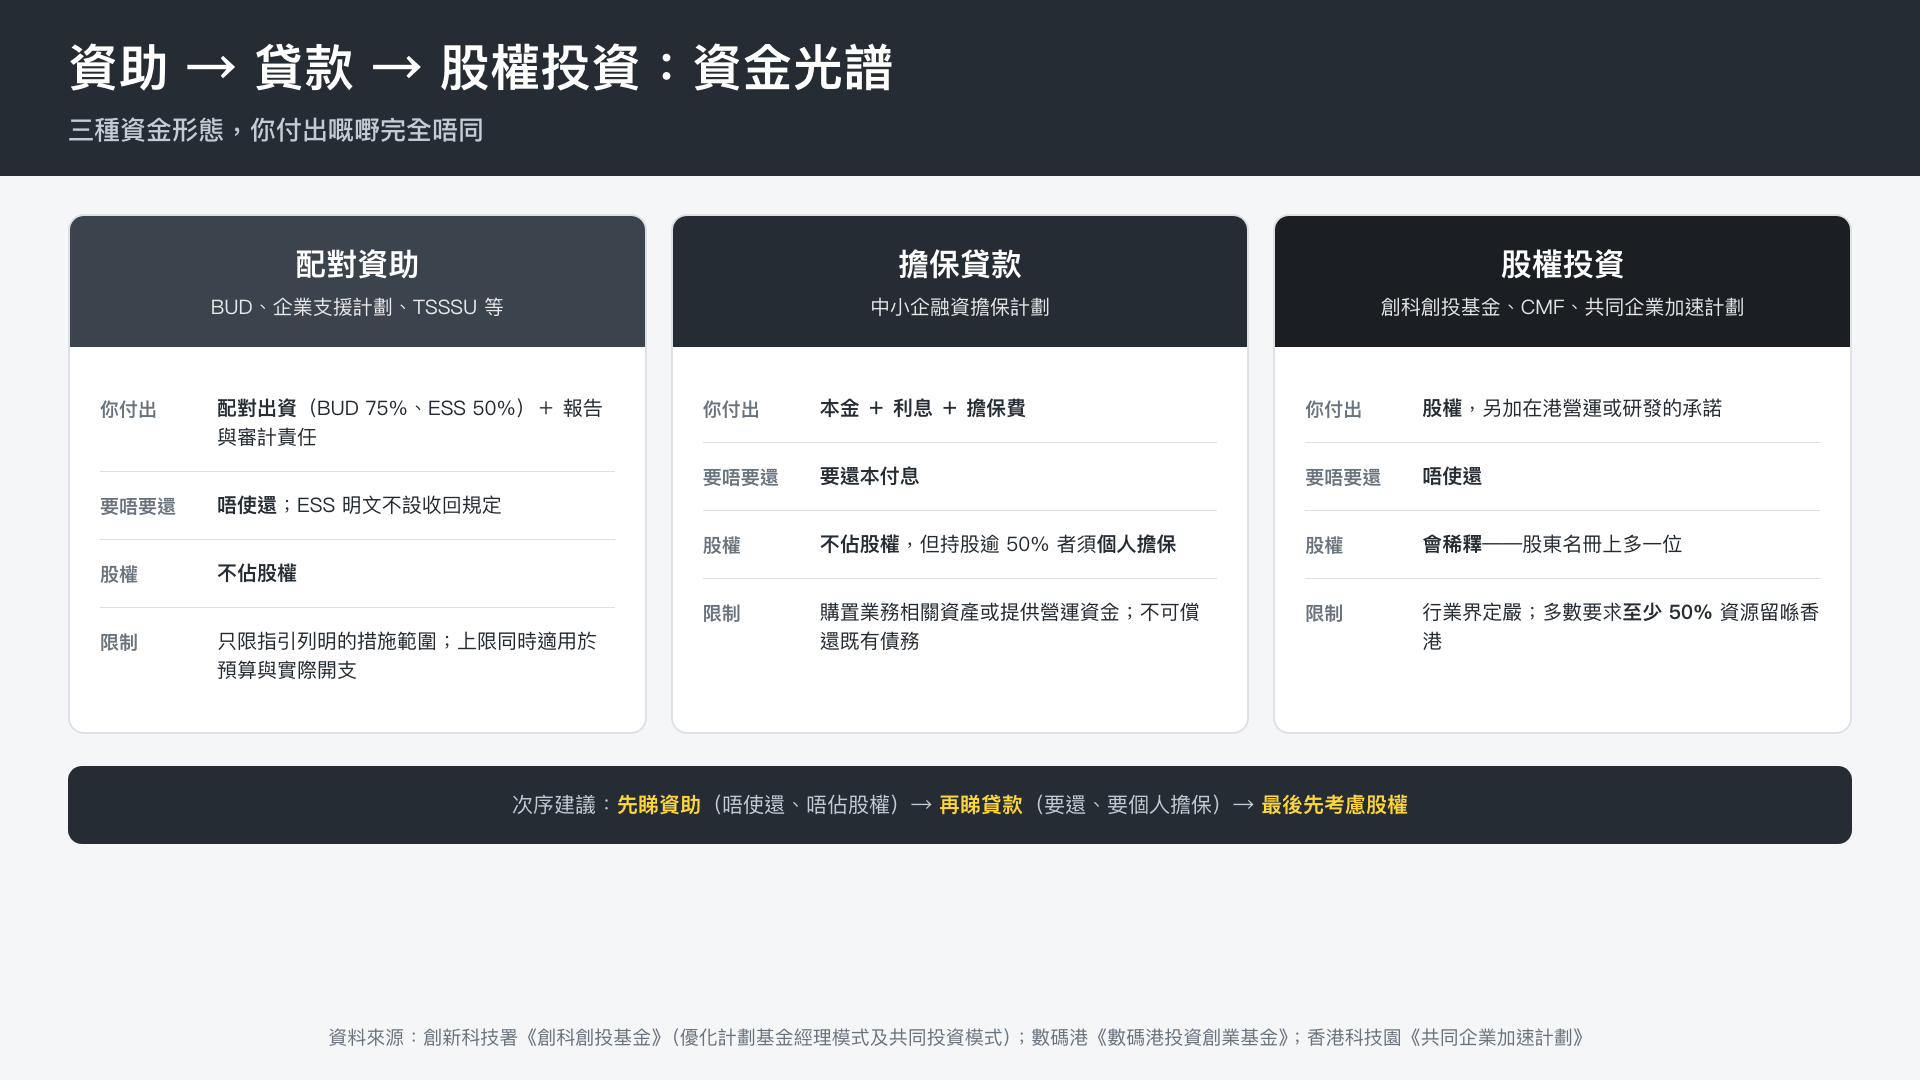
Task: Click the highlighted text 先睇資助
Action: 658,805
